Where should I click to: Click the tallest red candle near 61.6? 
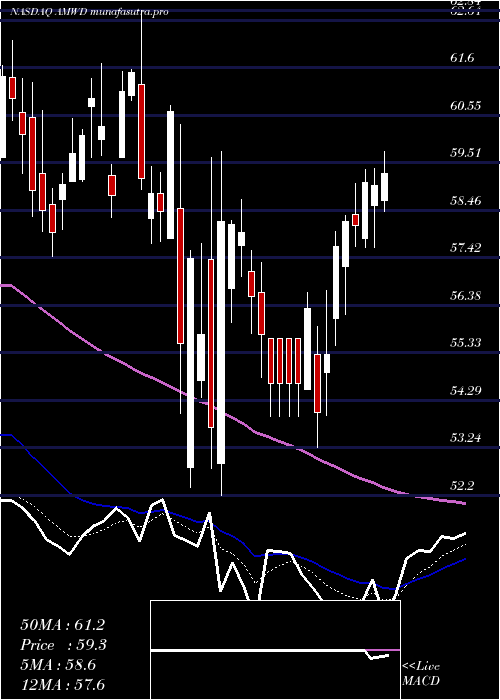coord(142,131)
